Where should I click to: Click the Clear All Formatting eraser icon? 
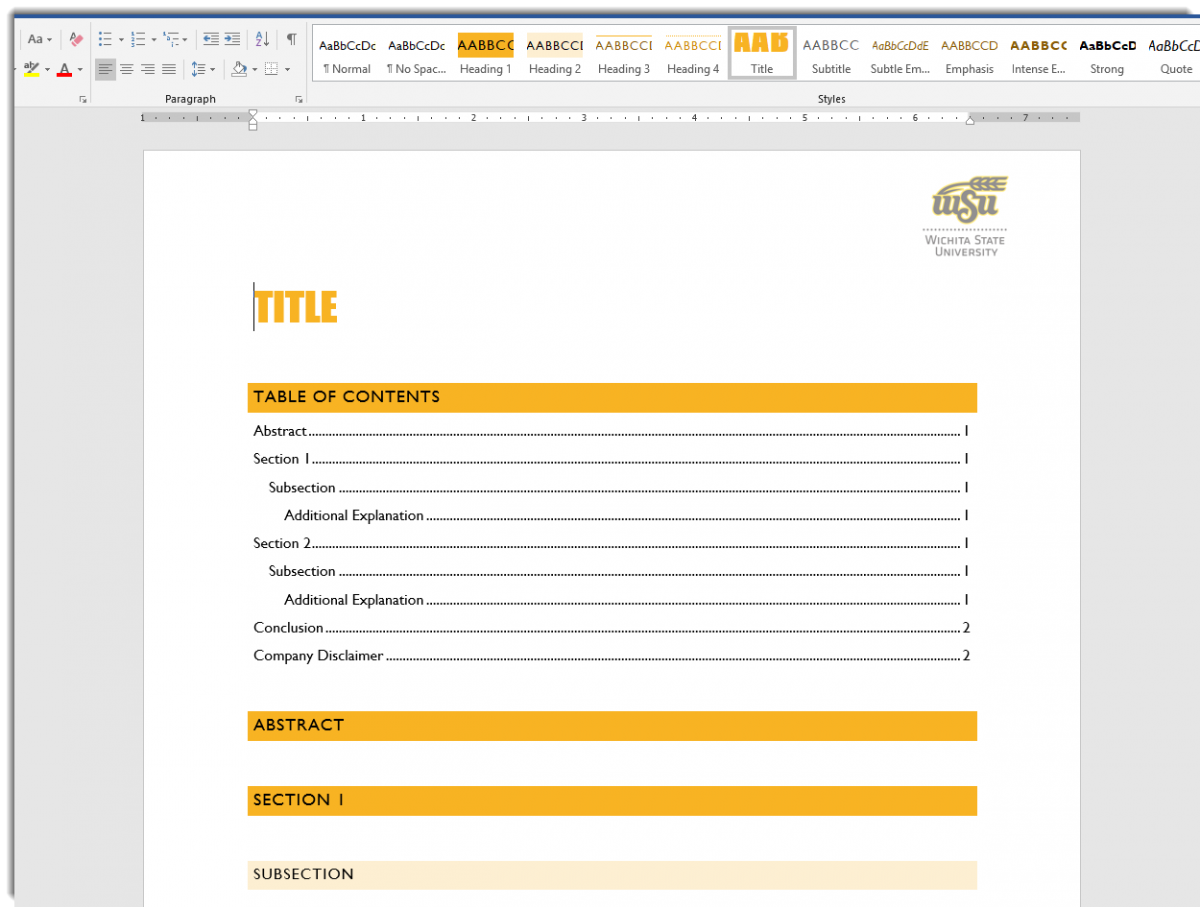coord(76,40)
